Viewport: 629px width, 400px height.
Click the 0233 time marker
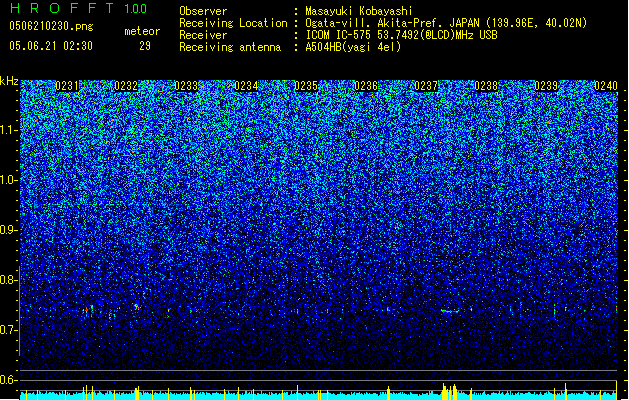coord(186,86)
